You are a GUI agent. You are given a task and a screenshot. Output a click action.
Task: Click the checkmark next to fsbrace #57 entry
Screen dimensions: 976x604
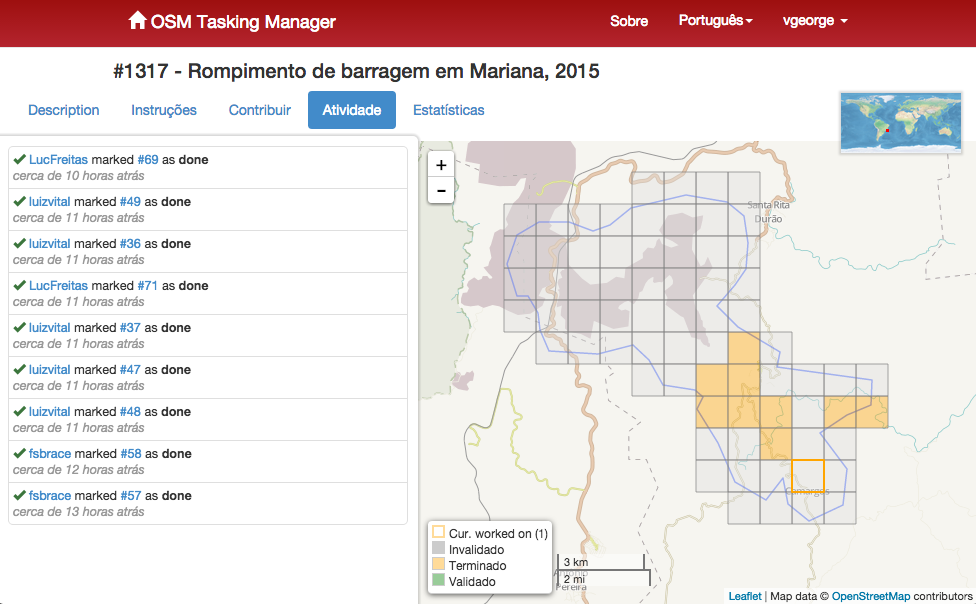coord(18,495)
